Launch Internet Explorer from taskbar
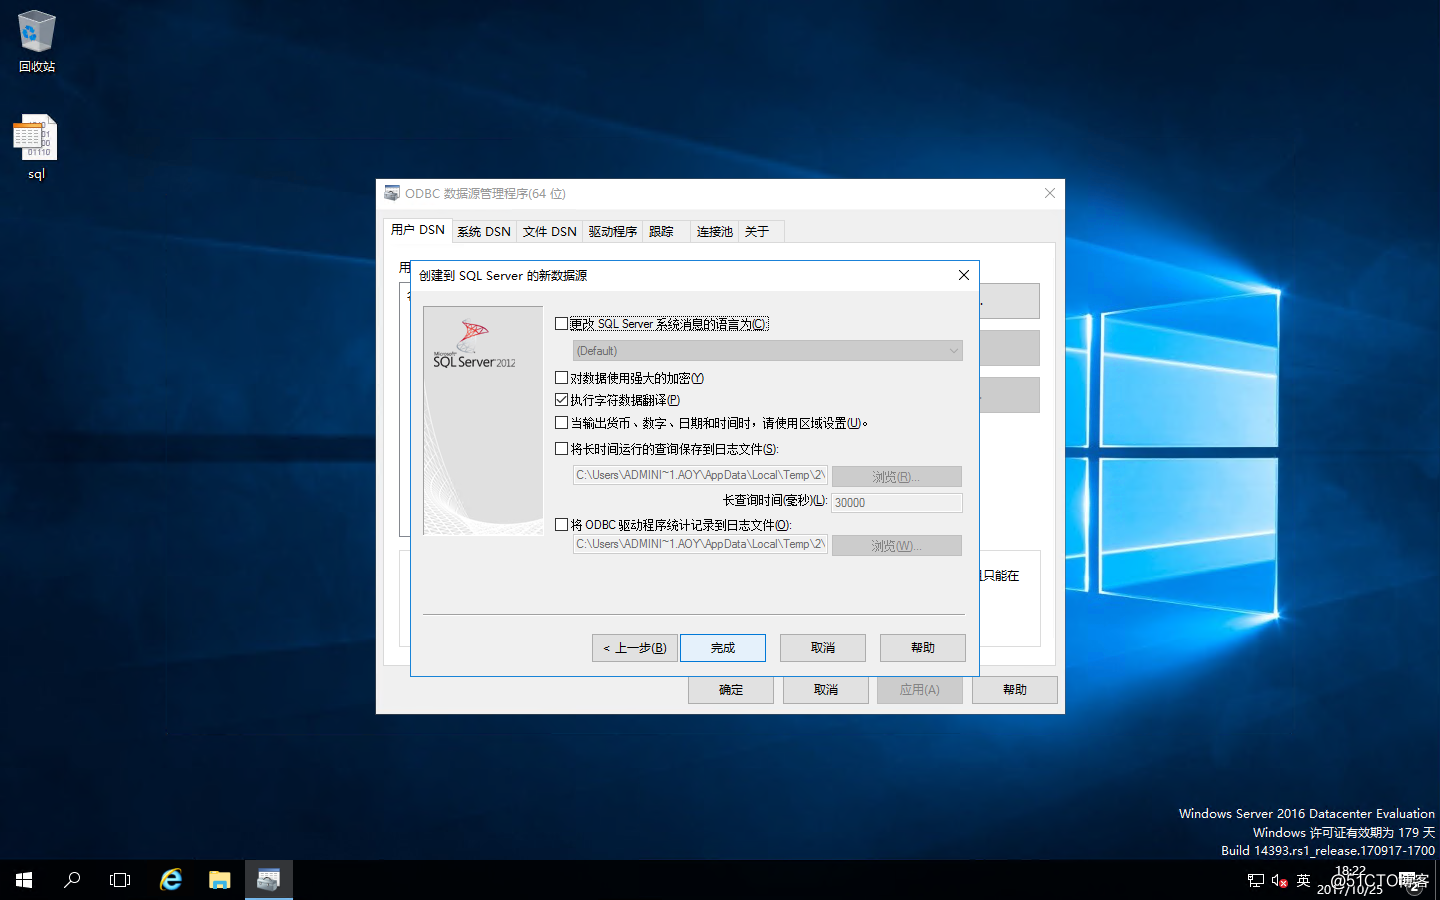The image size is (1440, 900). tap(171, 880)
